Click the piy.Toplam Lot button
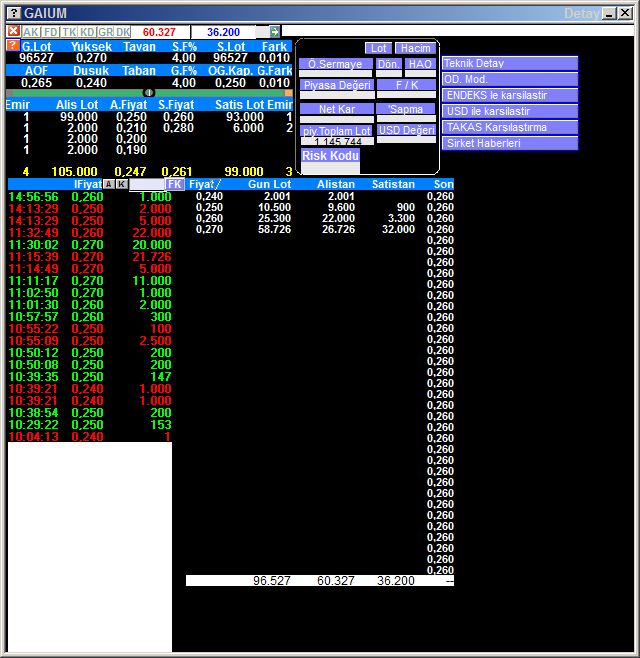This screenshot has height=658, width=640. [x=337, y=131]
